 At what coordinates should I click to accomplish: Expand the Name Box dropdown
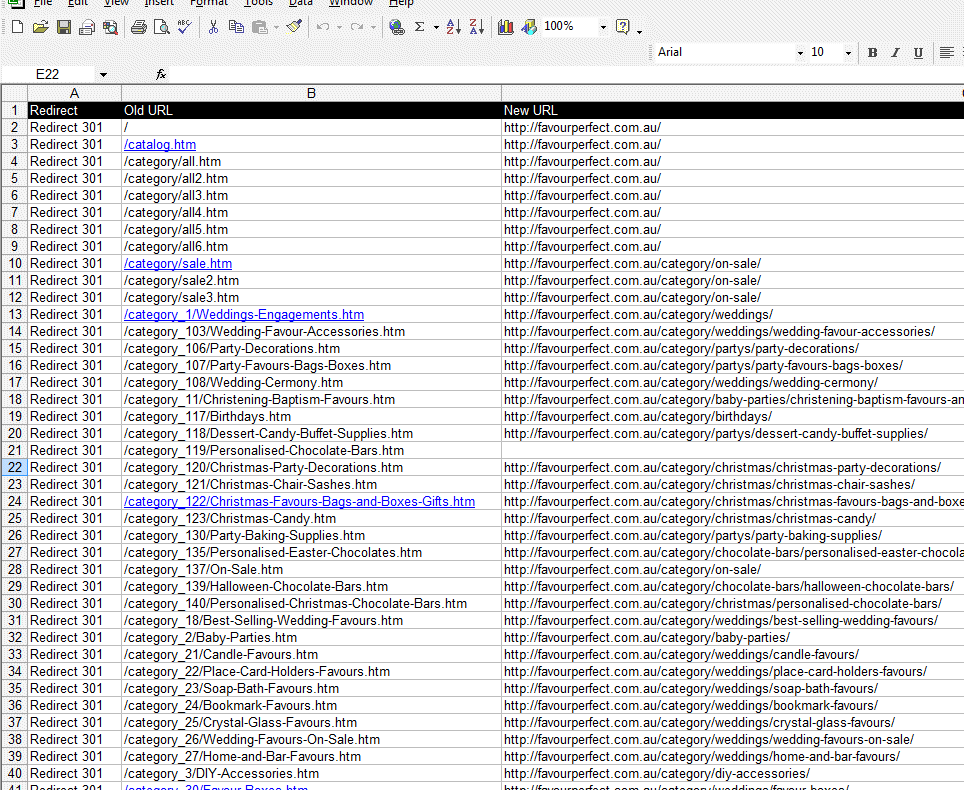103,74
